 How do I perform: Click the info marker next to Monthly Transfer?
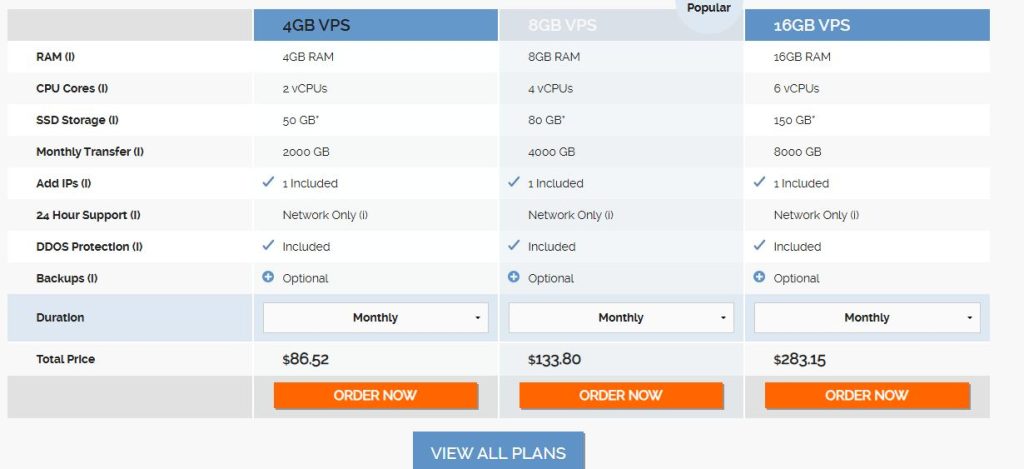[138, 152]
